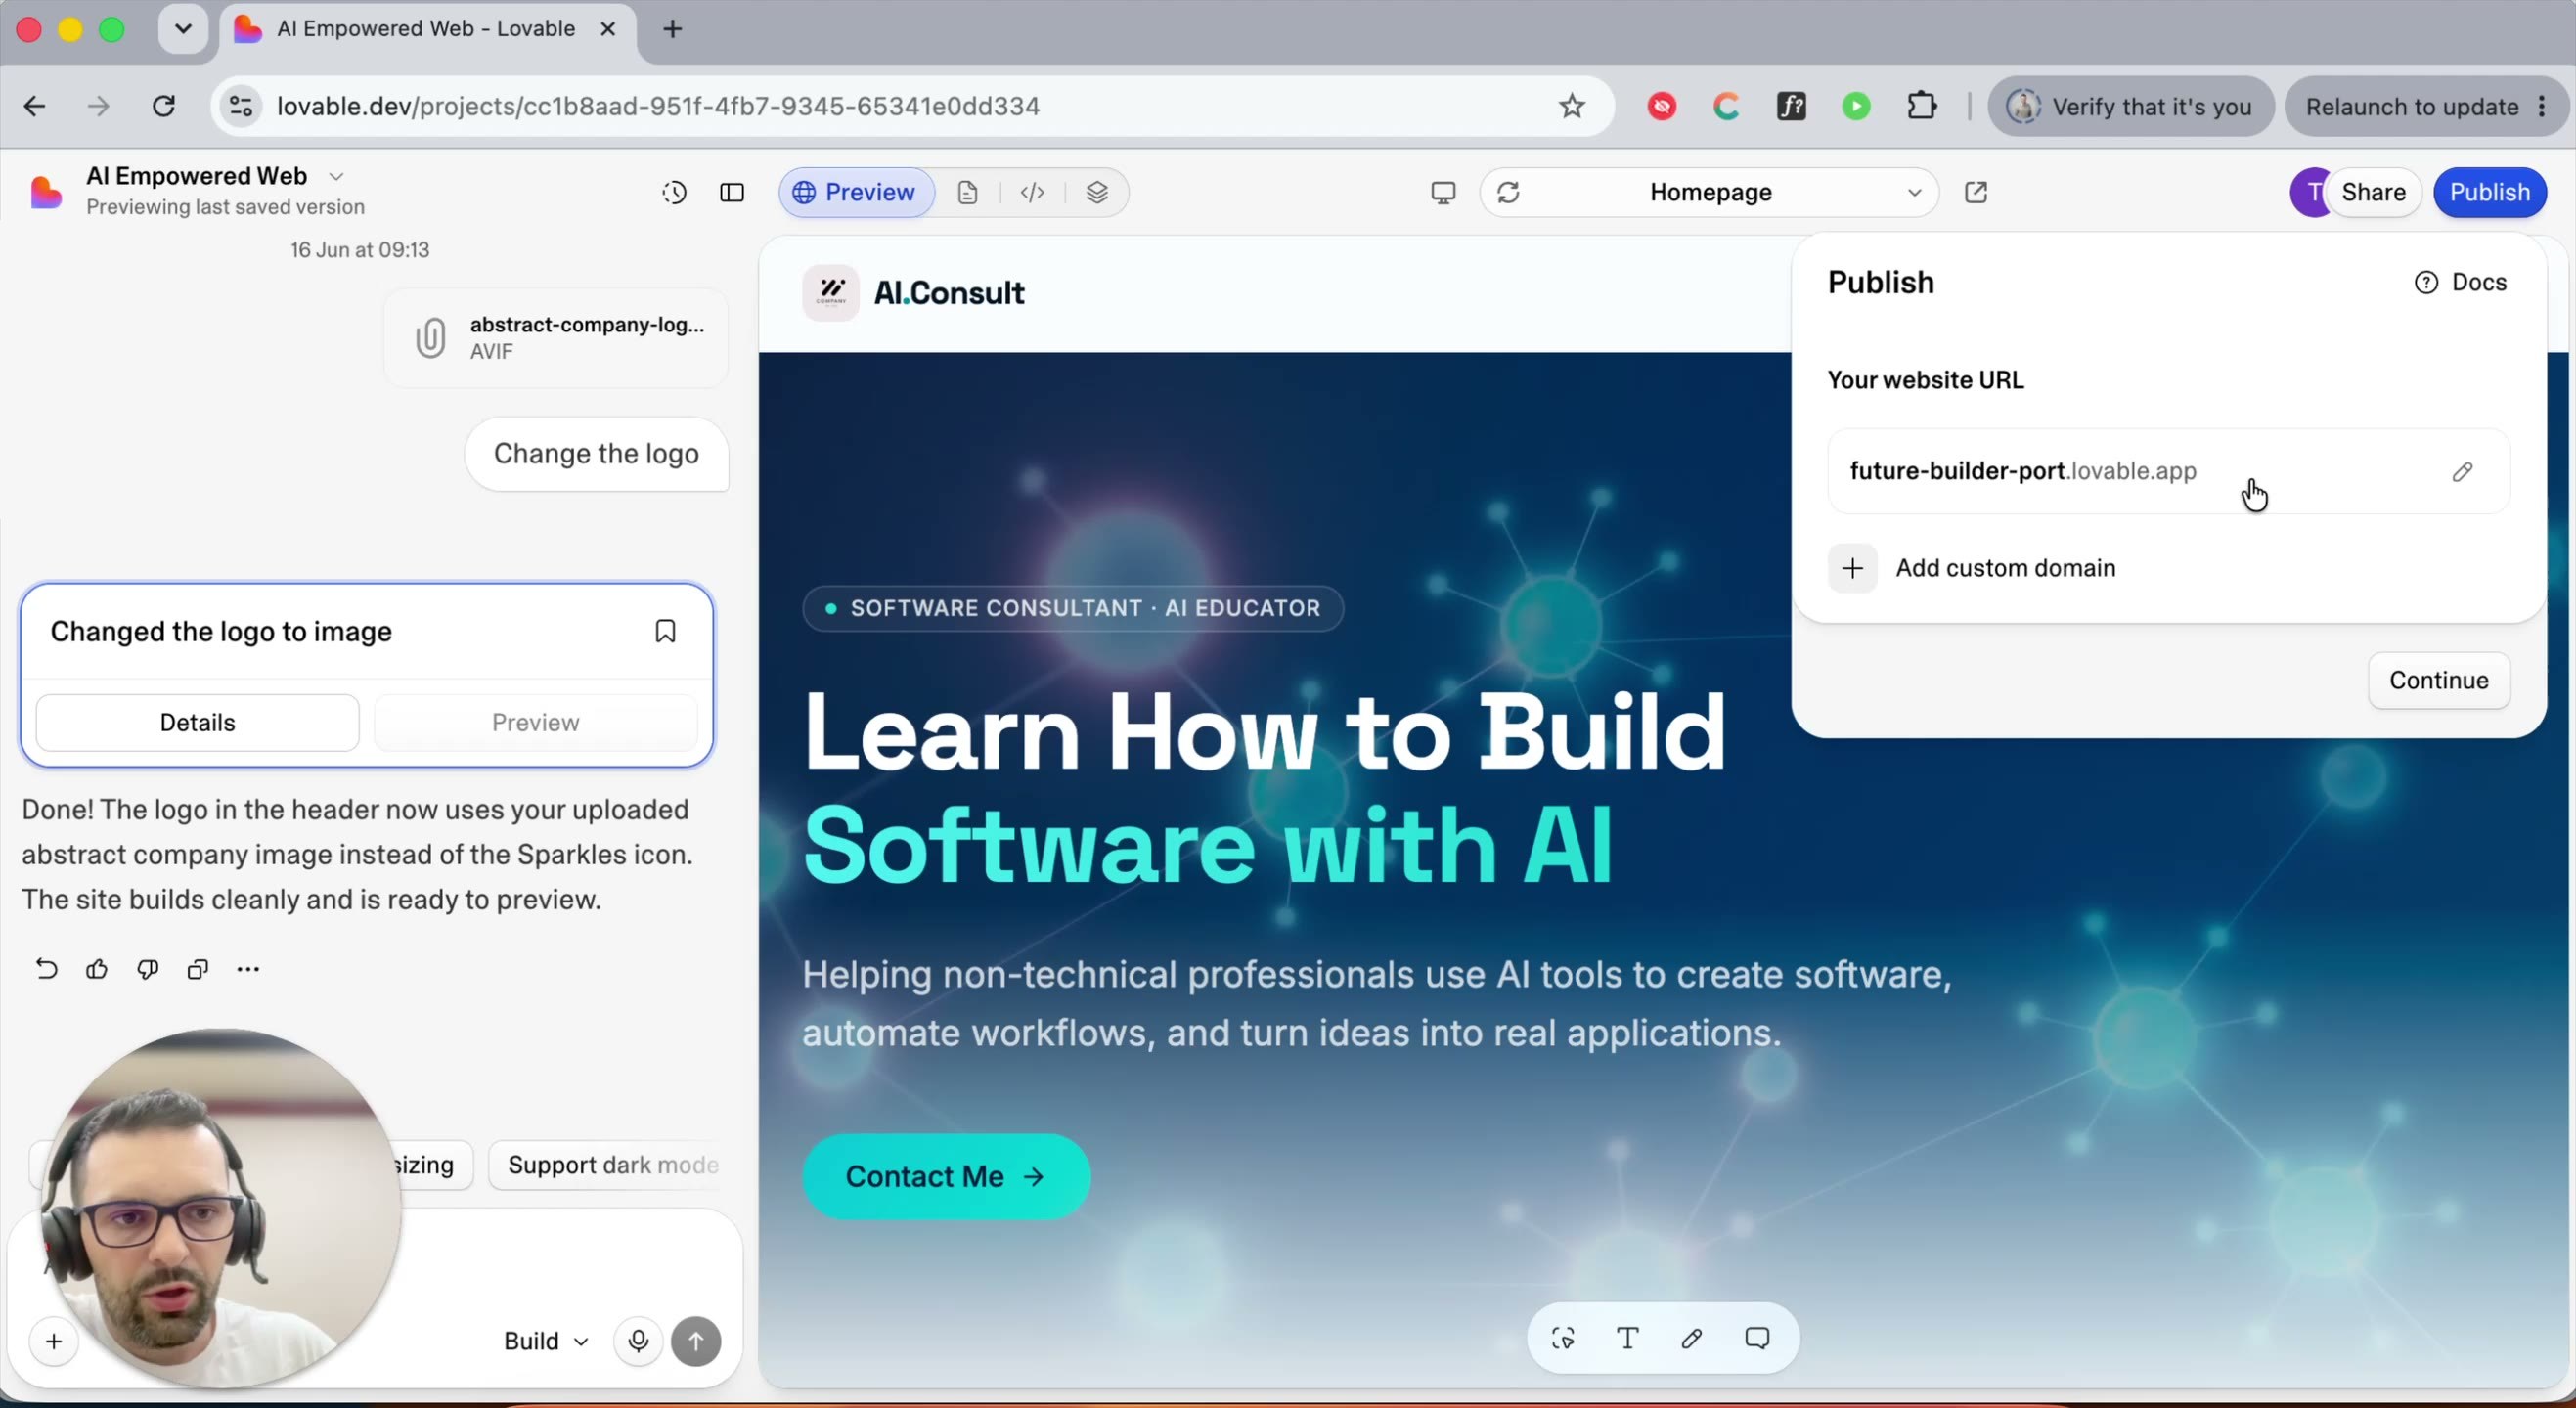The image size is (2576, 1408).
Task: Activate the element select tool in bottom toolbar
Action: tap(1563, 1337)
